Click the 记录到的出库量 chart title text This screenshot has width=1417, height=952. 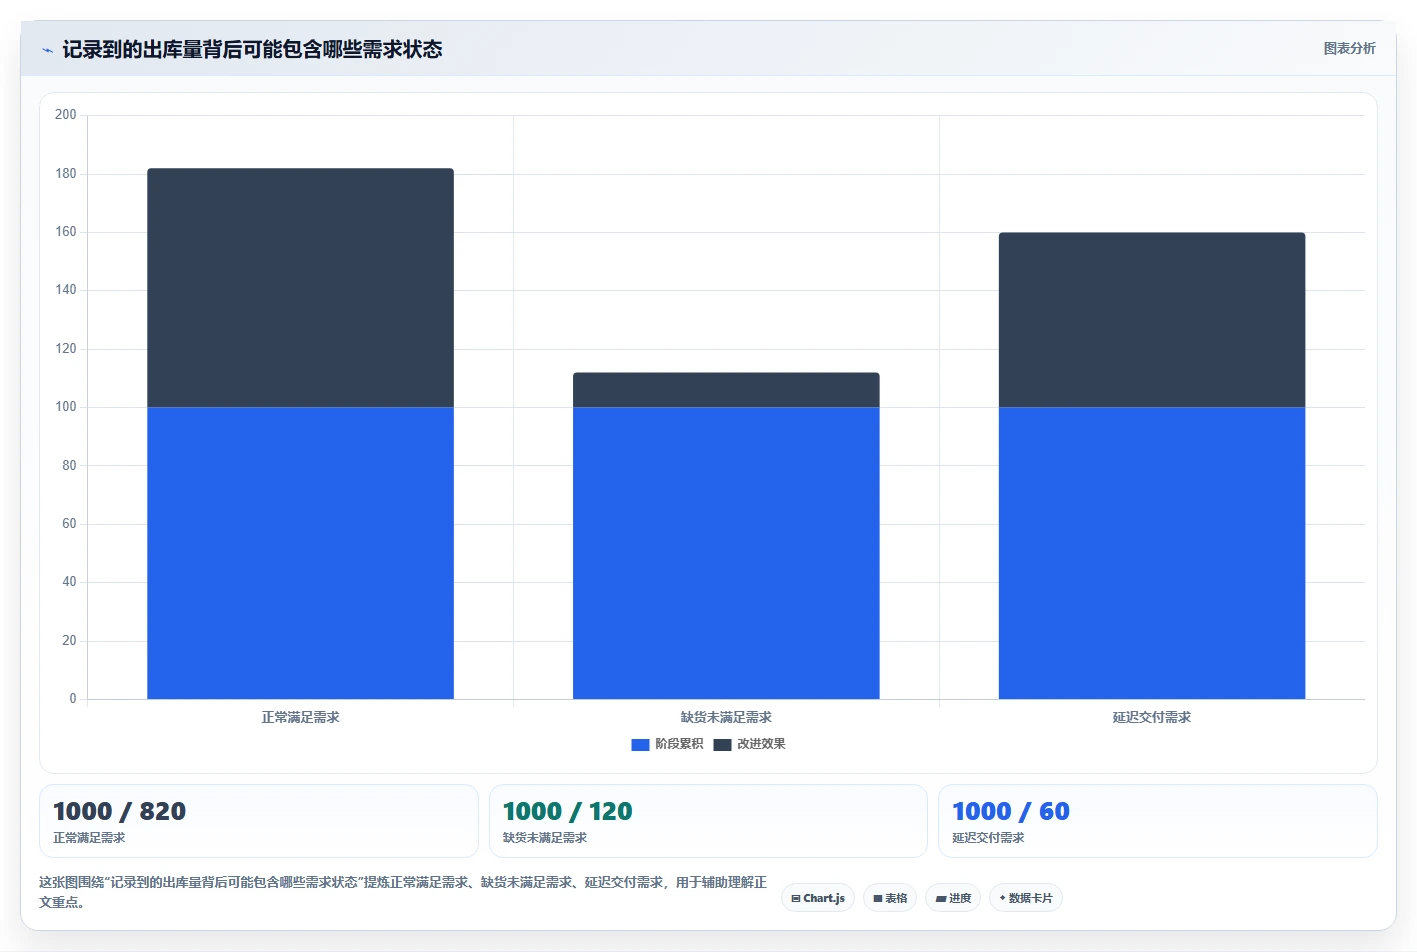click(x=252, y=49)
